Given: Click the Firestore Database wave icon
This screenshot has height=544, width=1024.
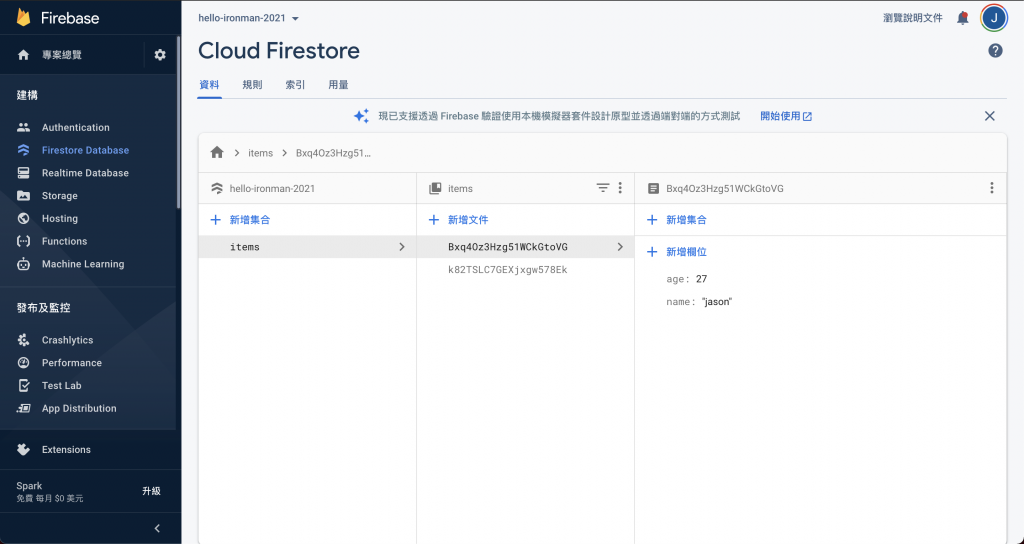Looking at the screenshot, I should [24, 150].
